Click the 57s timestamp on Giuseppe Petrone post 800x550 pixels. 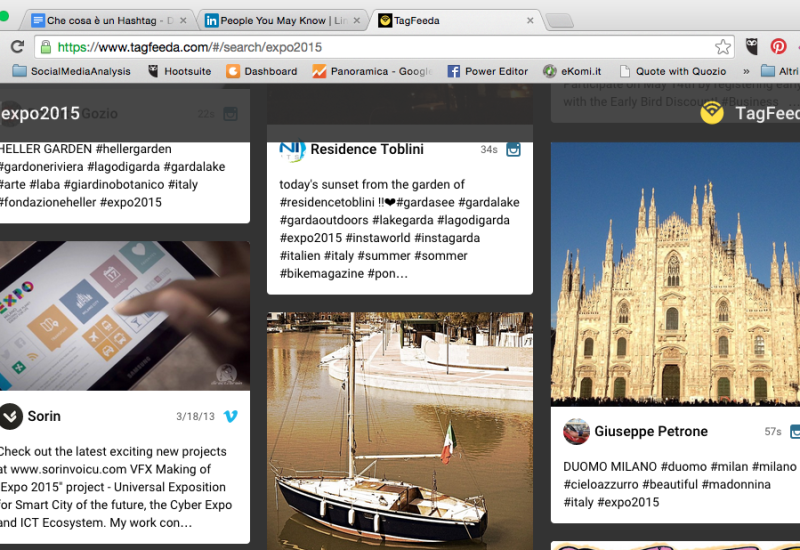tap(772, 432)
